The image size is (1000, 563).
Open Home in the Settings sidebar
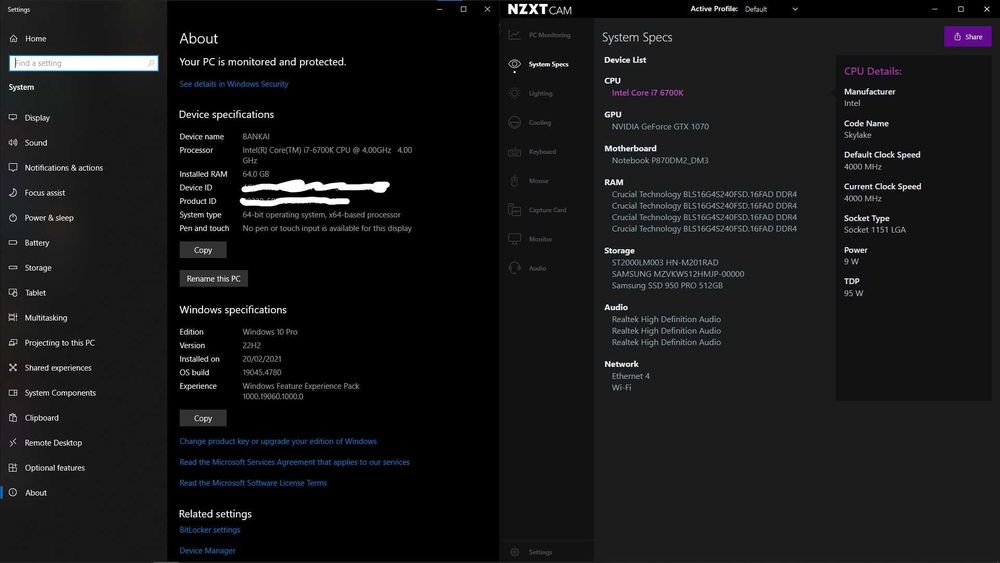click(36, 38)
